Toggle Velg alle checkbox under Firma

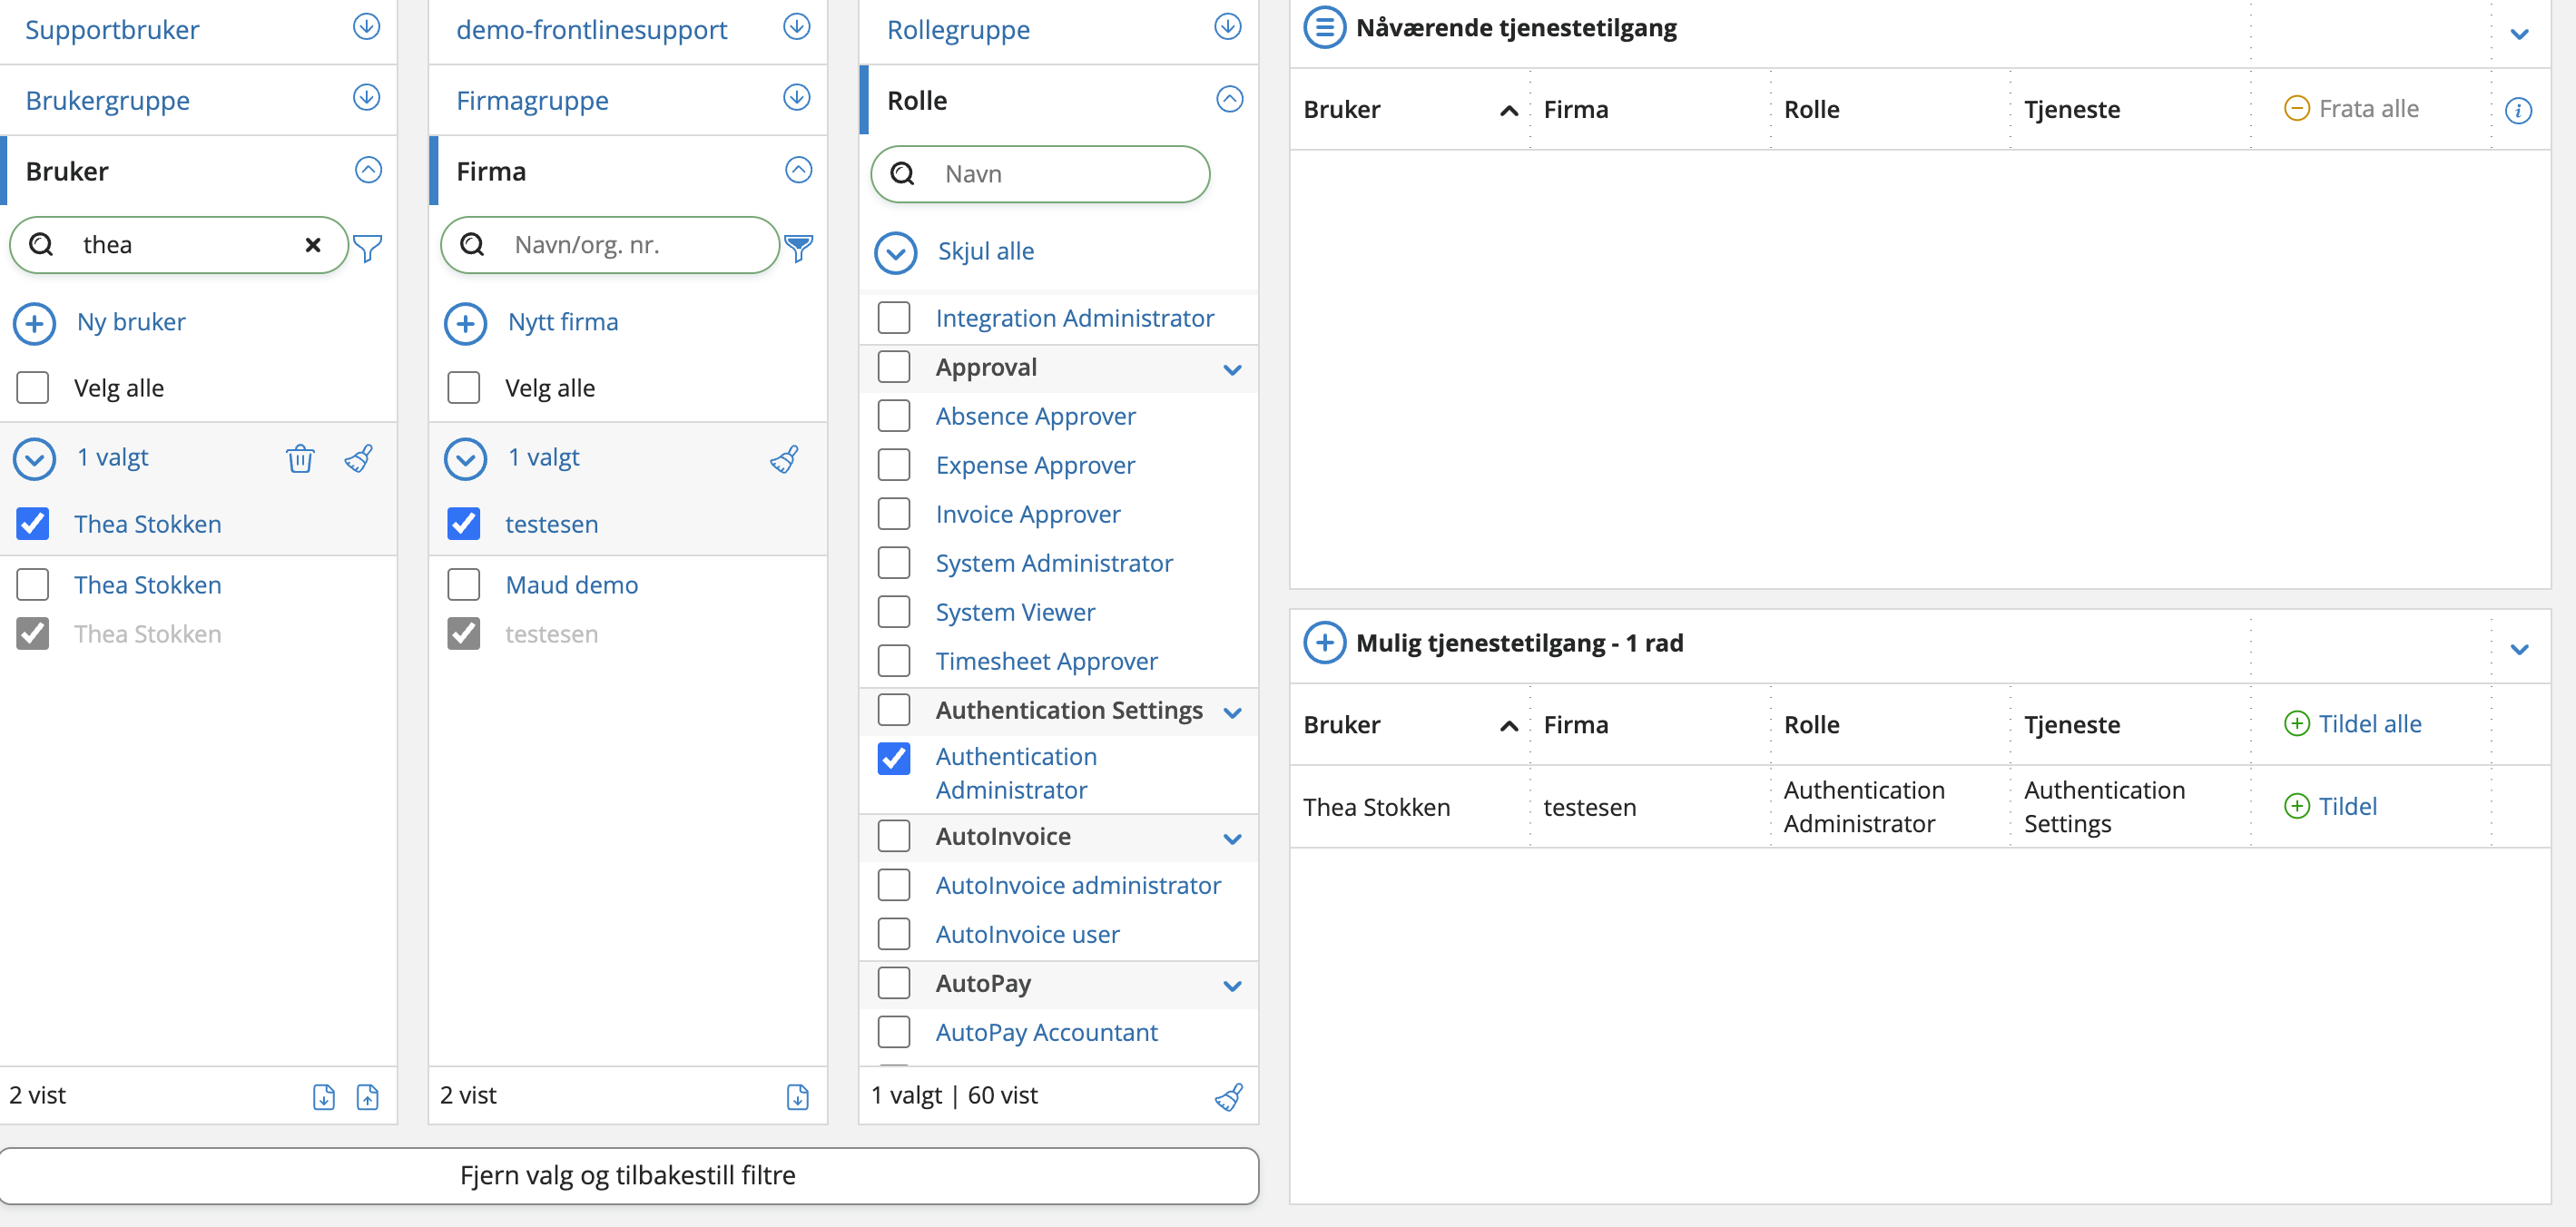click(x=464, y=388)
